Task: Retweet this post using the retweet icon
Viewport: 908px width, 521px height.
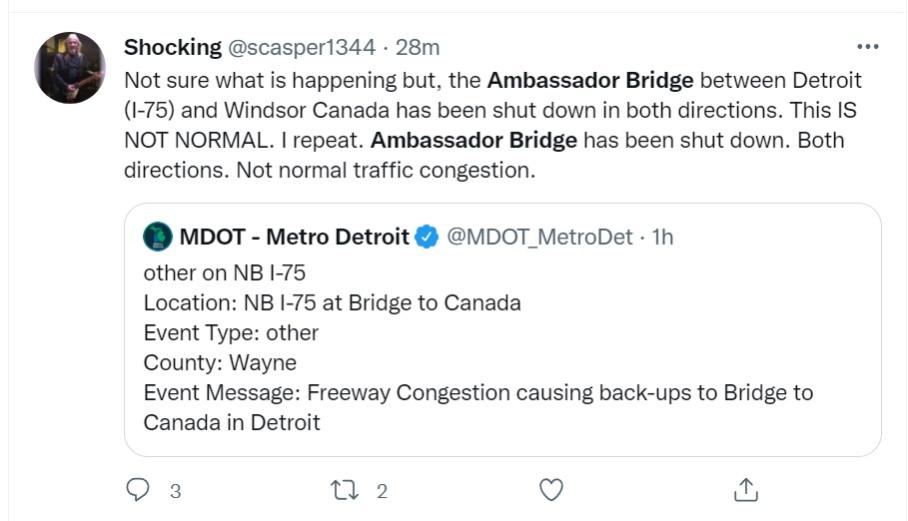Action: tap(342, 490)
